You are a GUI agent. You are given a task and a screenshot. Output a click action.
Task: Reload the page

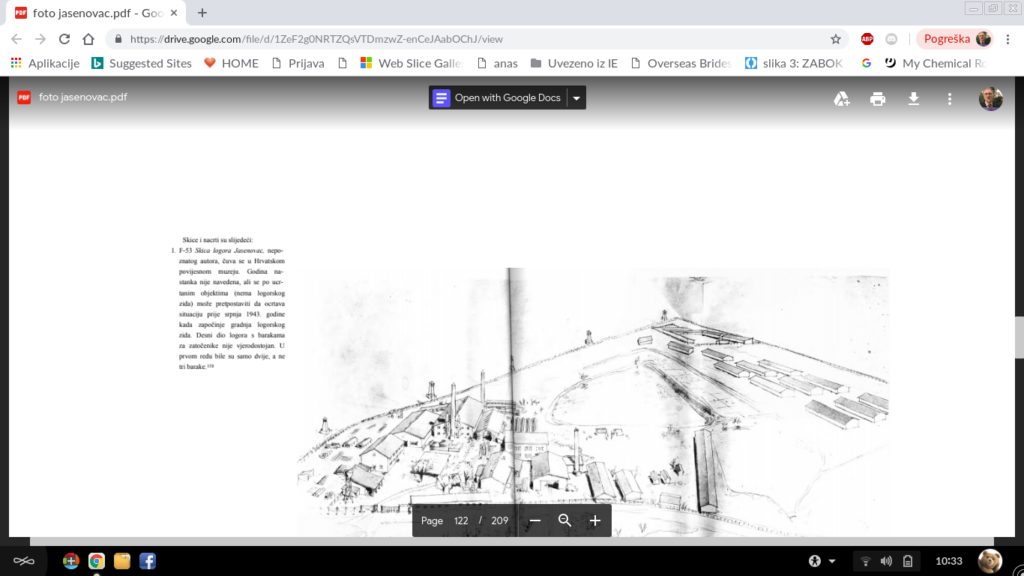coord(65,39)
